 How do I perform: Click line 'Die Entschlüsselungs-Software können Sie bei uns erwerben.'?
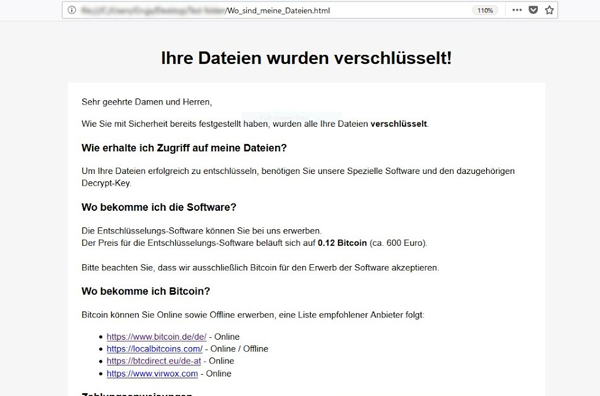tap(201, 231)
